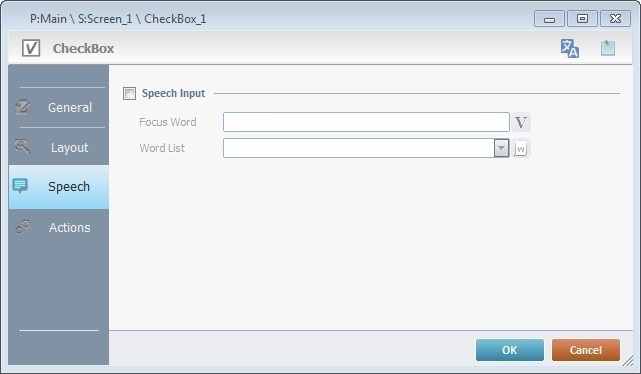Click the window resize grip corner

pos(628,361)
